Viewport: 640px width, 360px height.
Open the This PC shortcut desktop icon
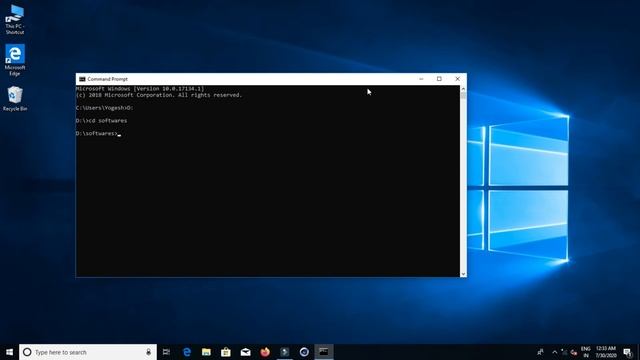[x=15, y=19]
